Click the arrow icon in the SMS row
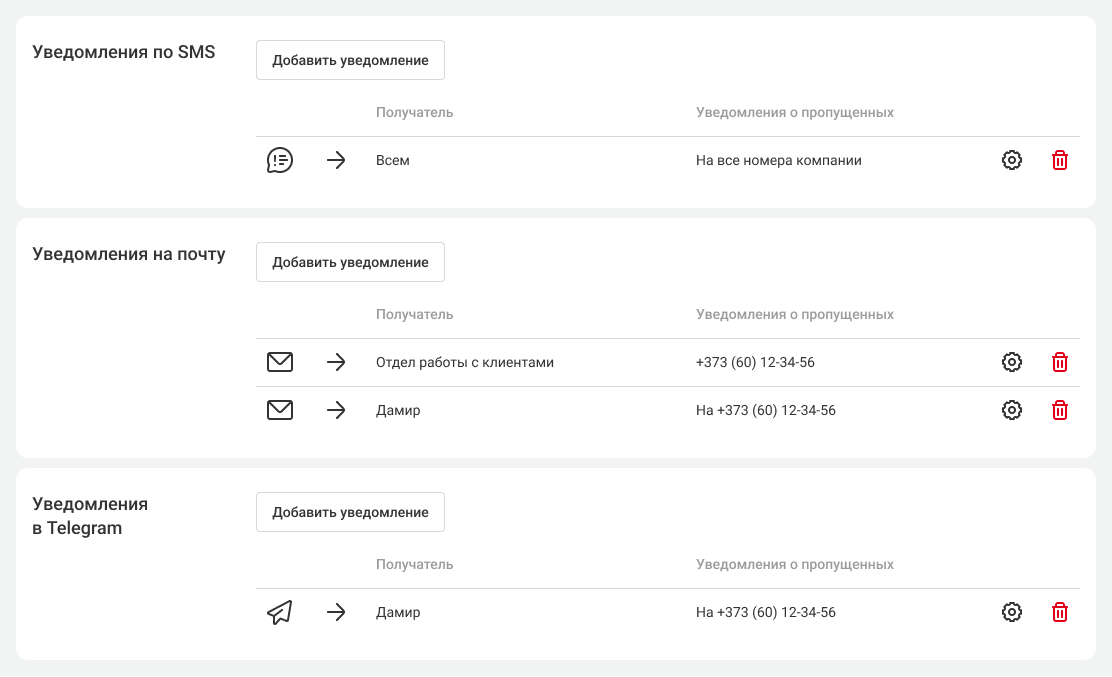Screen dimensions: 1112x677 point(336,160)
